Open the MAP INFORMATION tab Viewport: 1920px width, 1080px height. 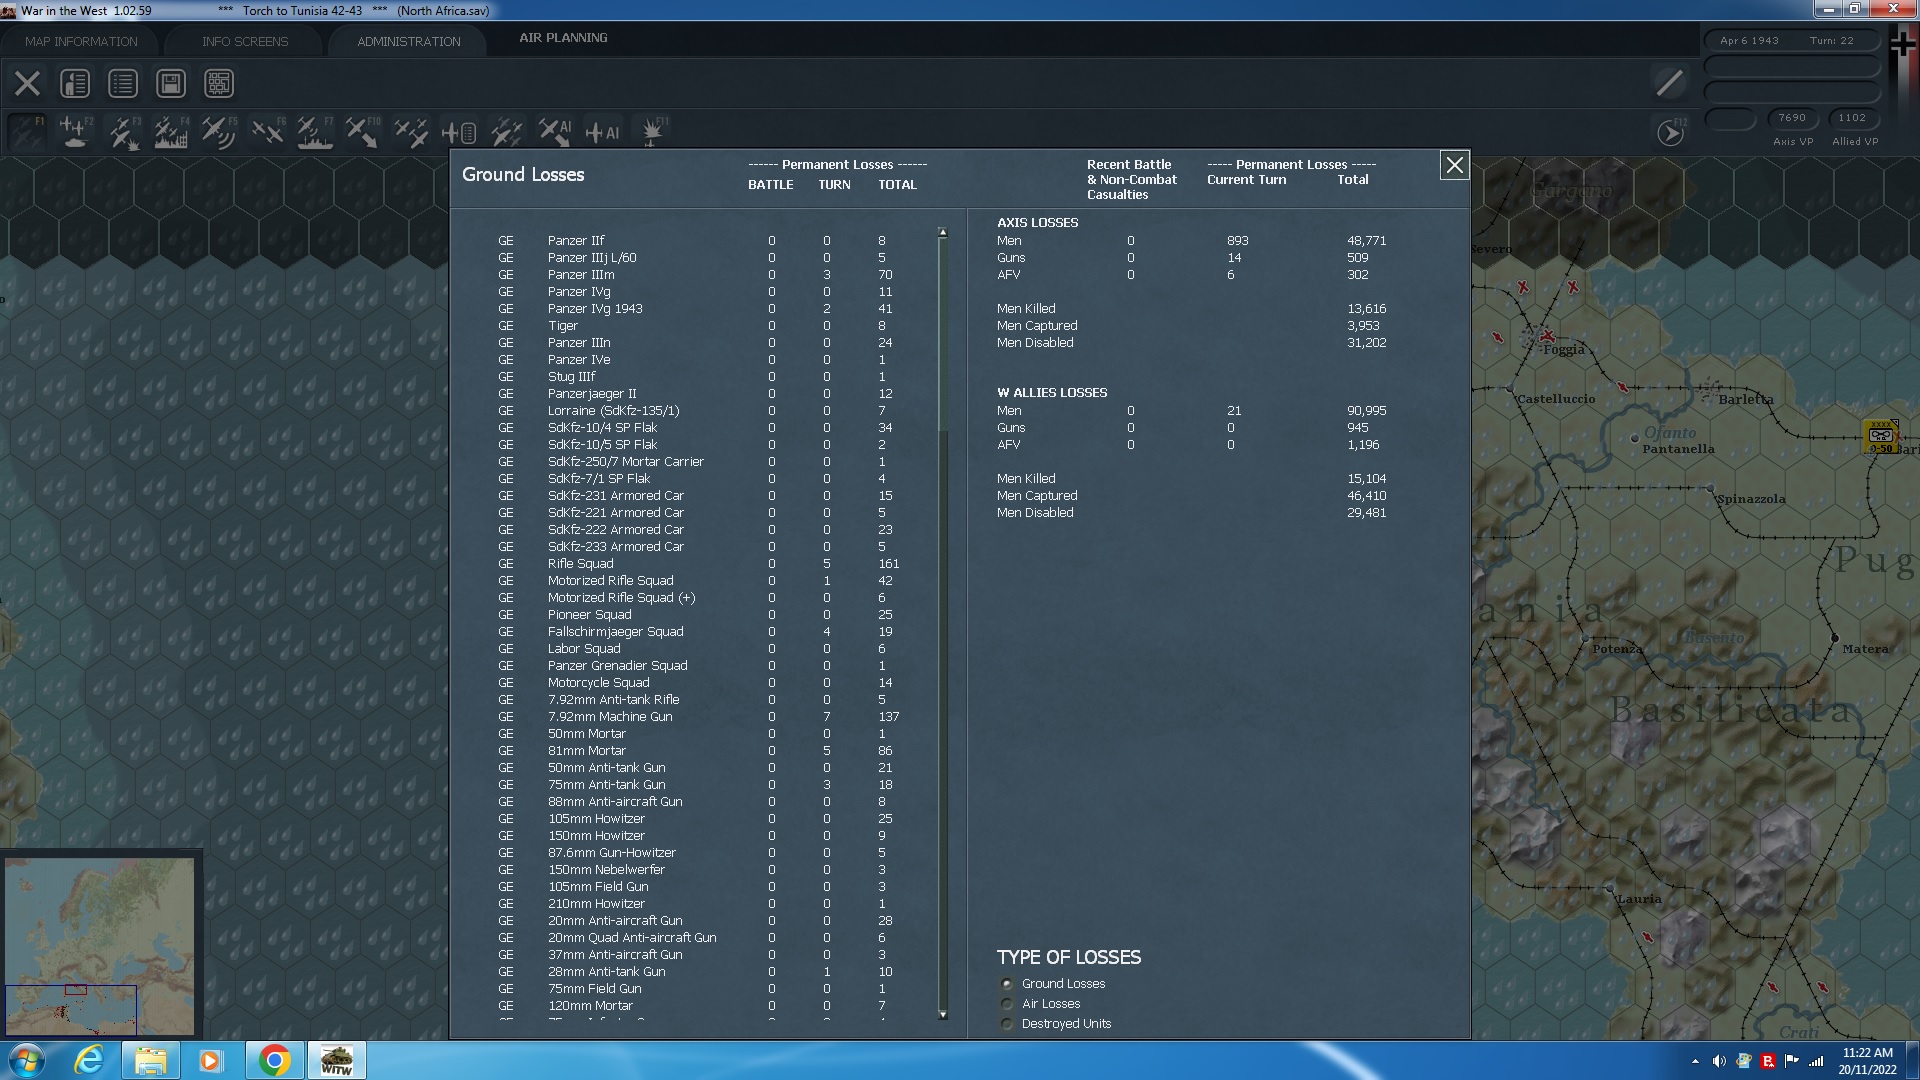click(80, 41)
